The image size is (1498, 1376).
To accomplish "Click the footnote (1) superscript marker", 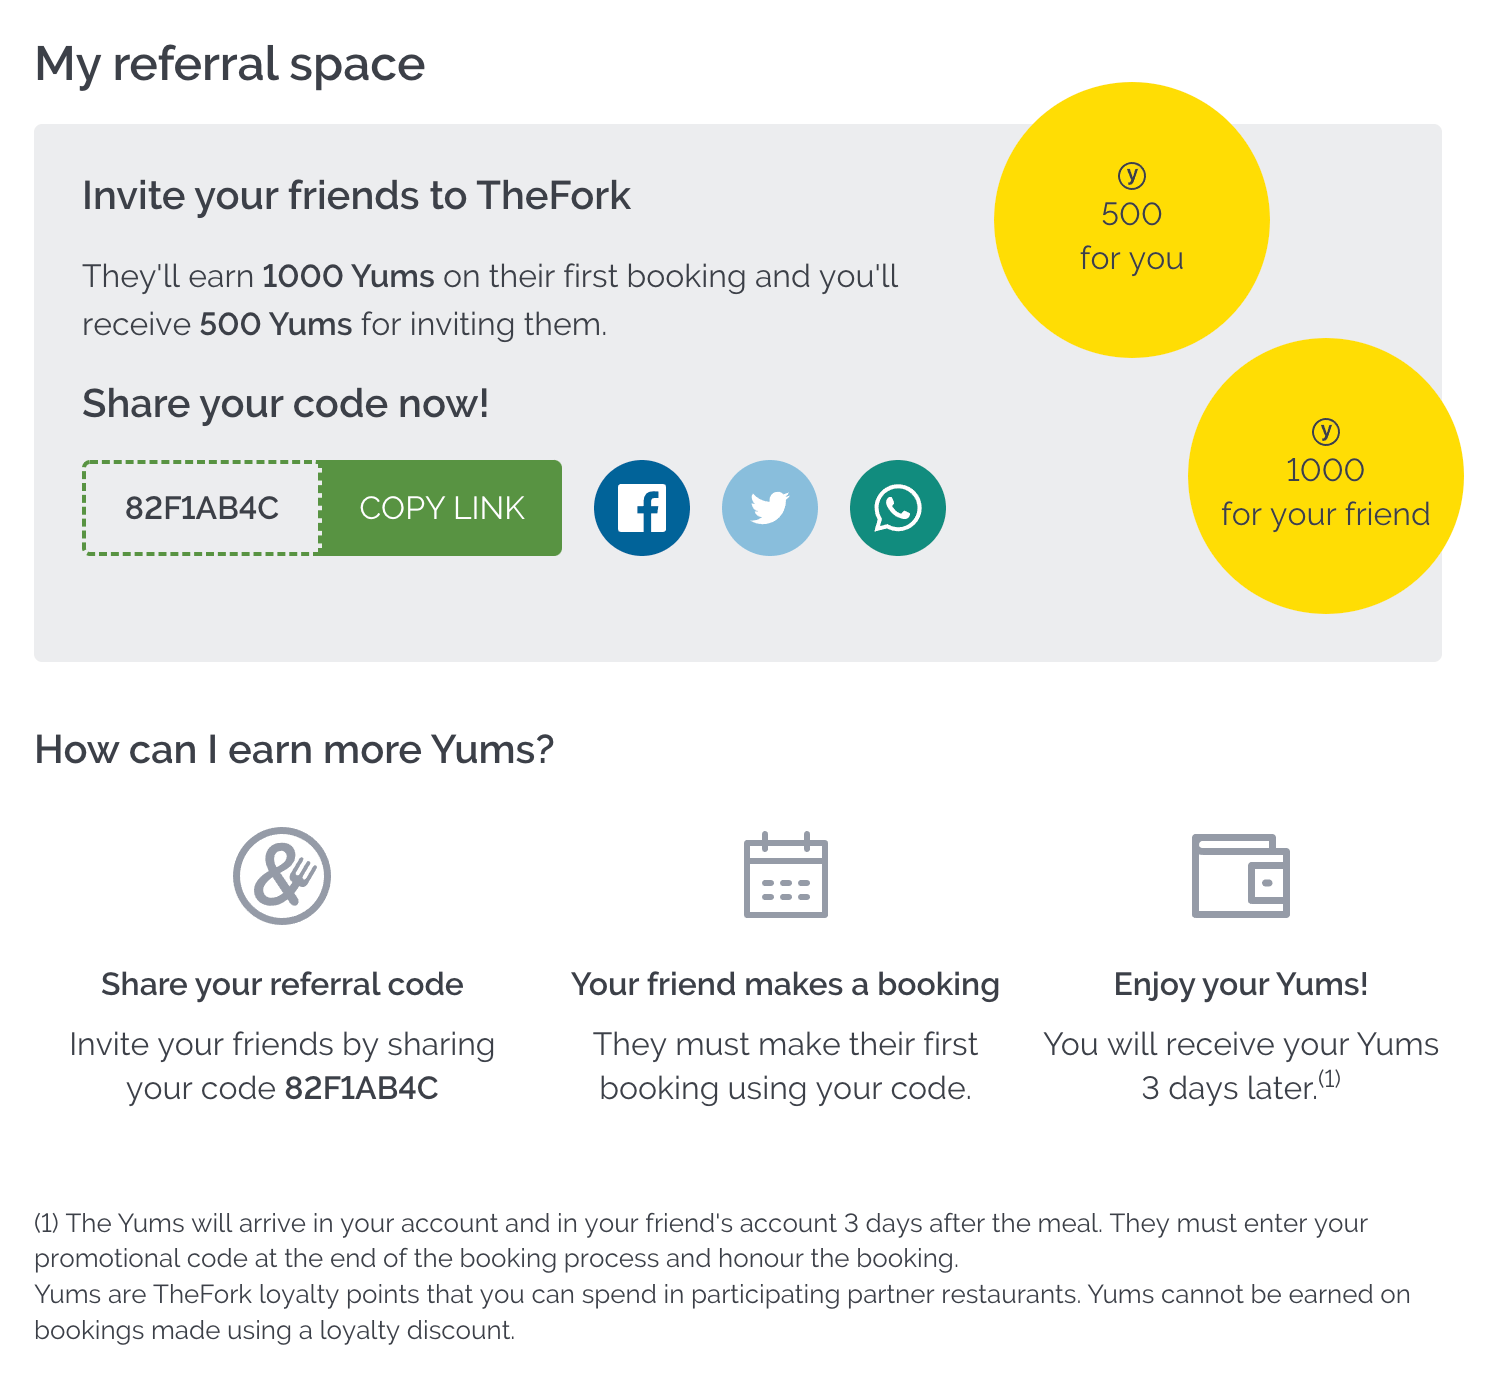I will click(1329, 1079).
